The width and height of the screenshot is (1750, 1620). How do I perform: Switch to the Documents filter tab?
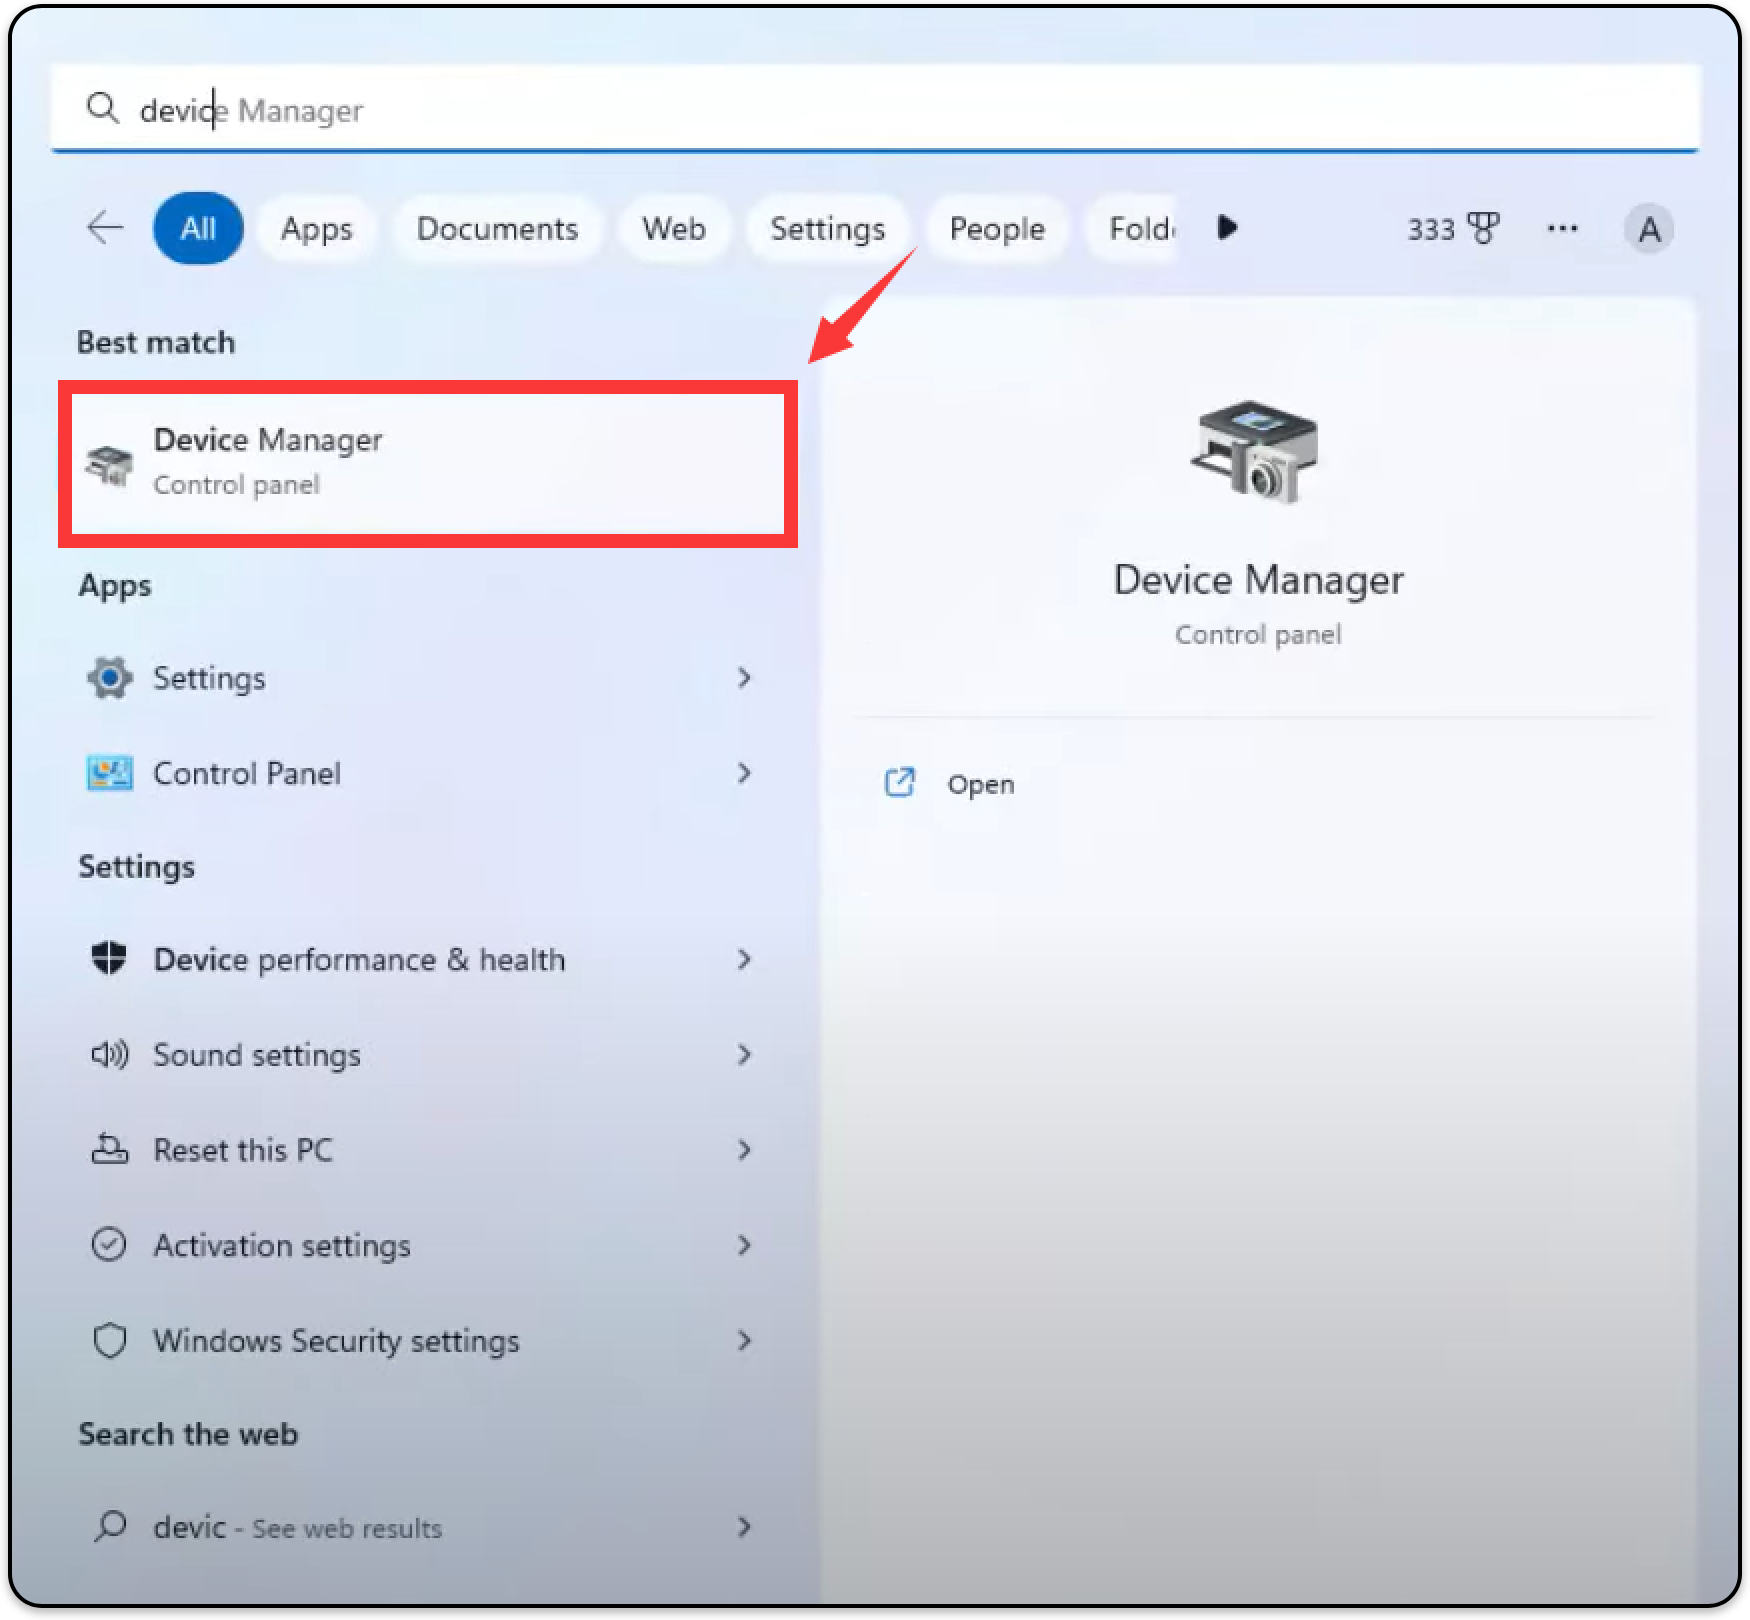[x=497, y=228]
